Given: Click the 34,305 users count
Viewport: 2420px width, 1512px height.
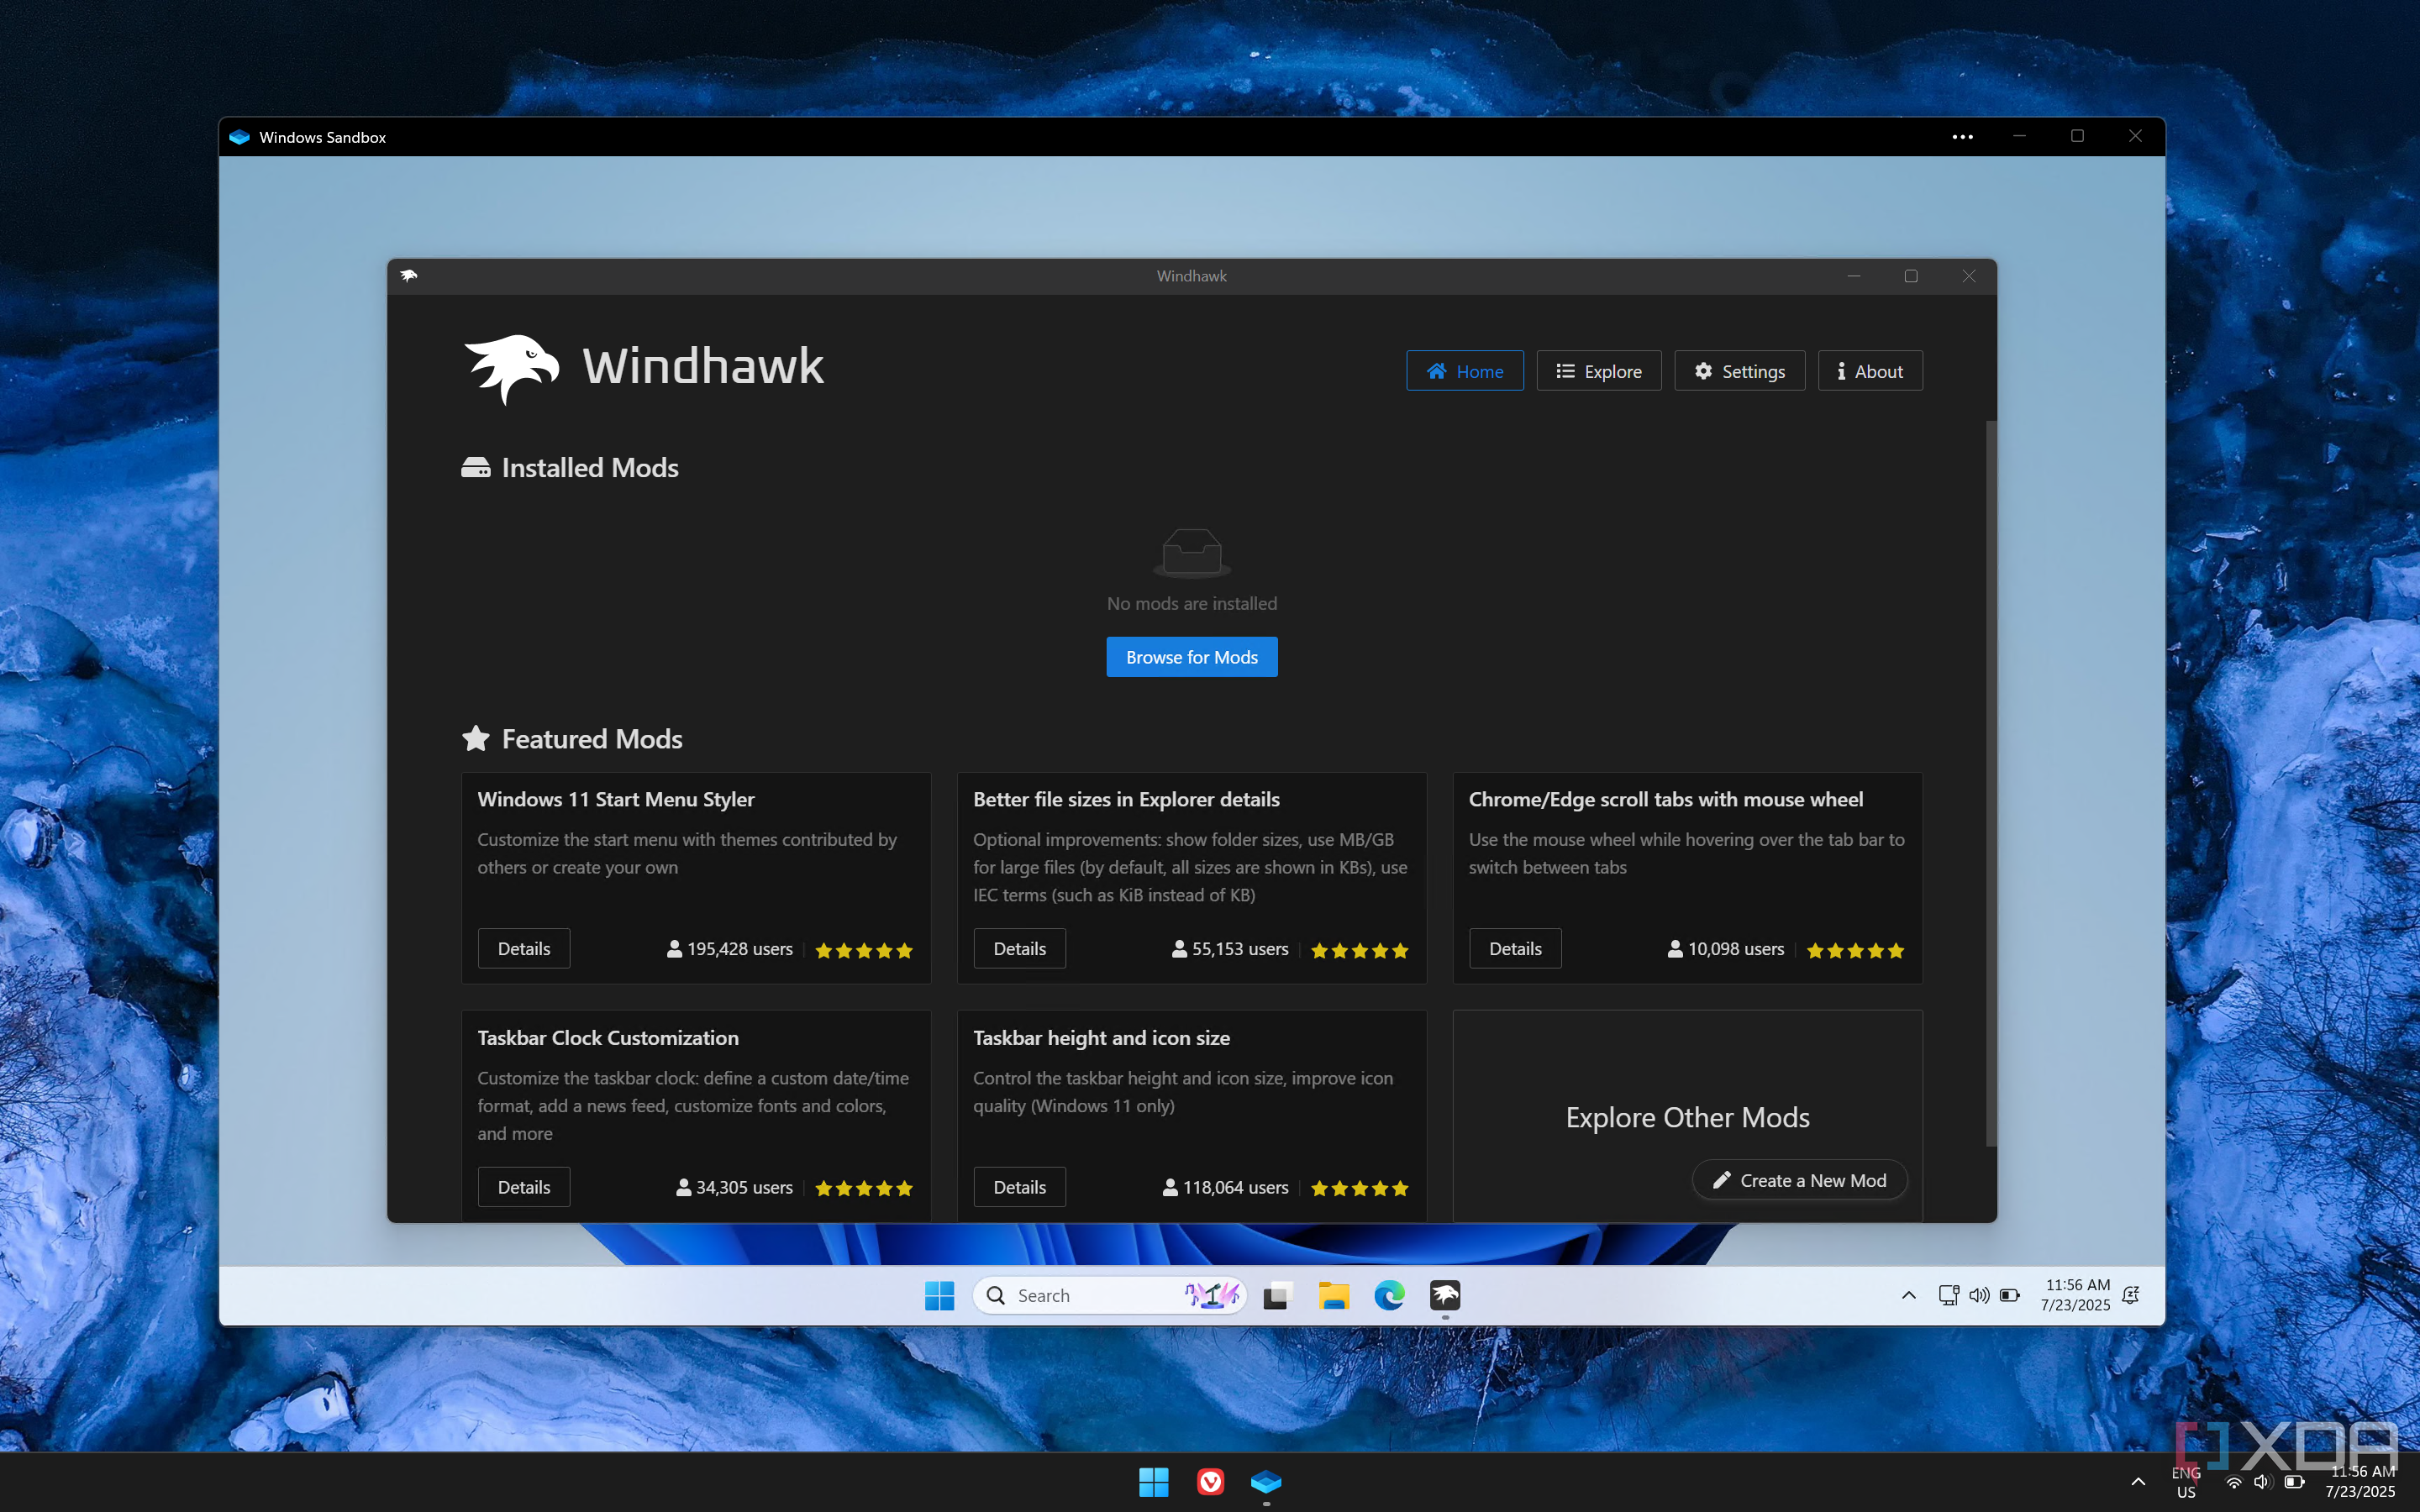Looking at the screenshot, I should click(x=734, y=1187).
